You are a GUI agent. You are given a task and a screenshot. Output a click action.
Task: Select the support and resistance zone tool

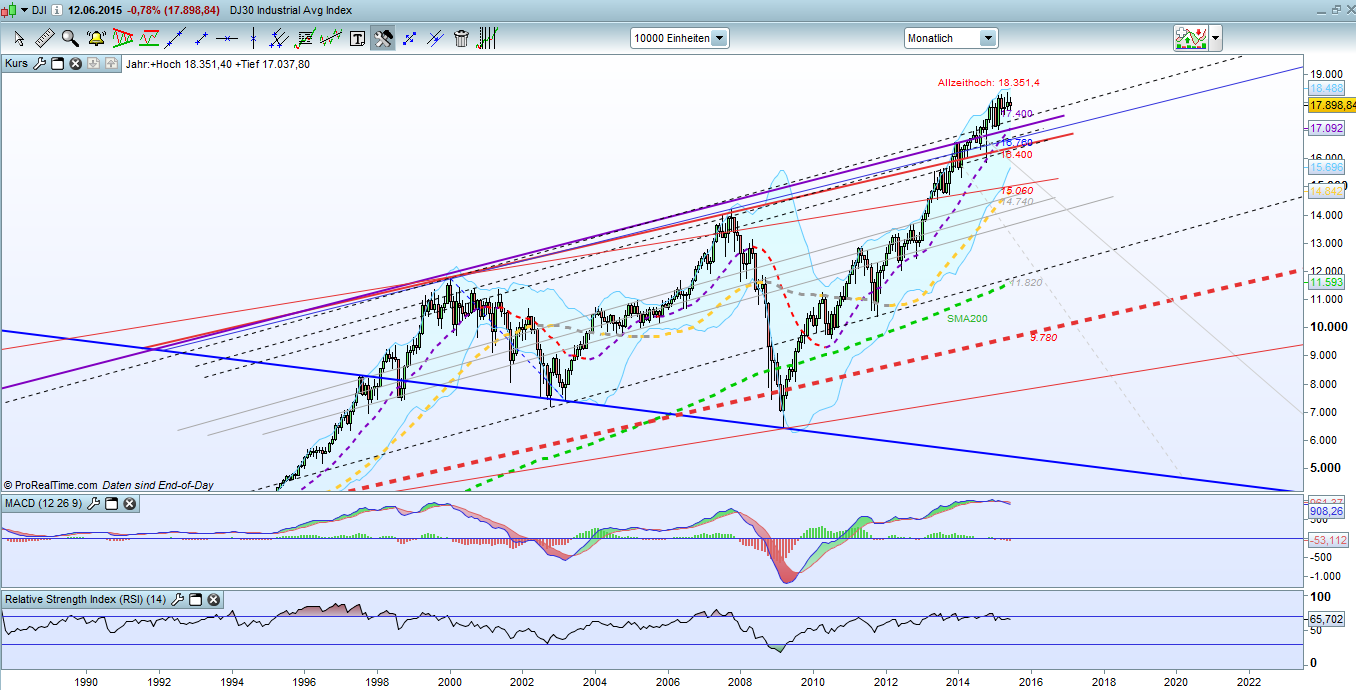click(x=149, y=39)
